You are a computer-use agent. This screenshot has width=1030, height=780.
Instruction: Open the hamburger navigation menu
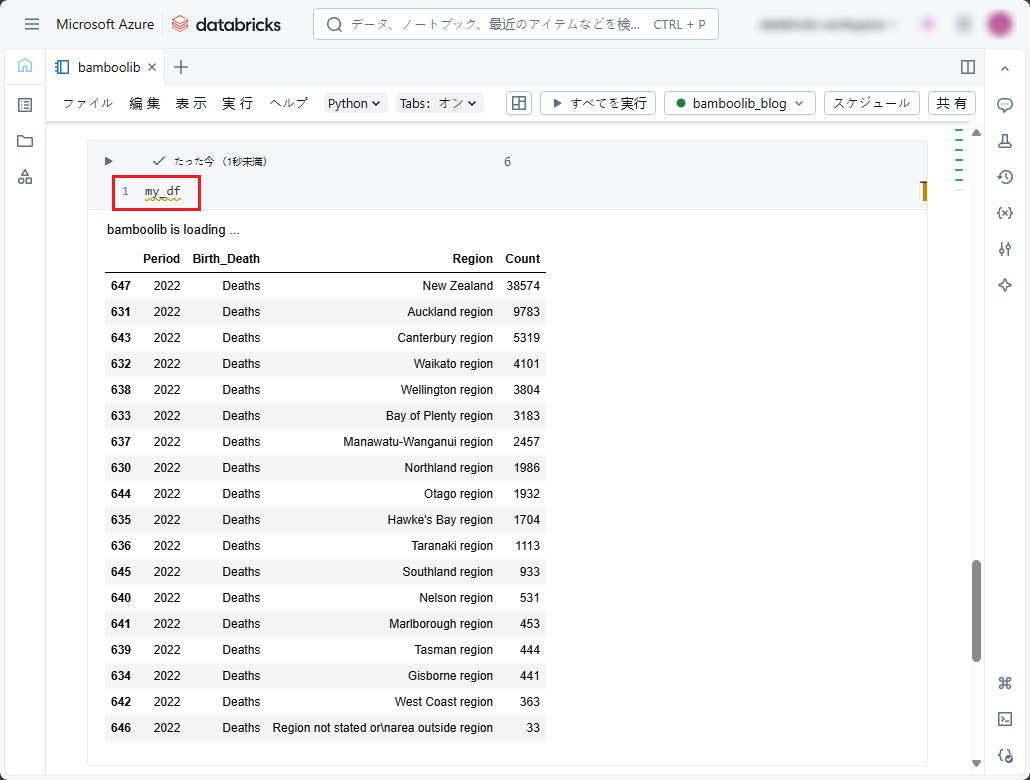click(32, 24)
